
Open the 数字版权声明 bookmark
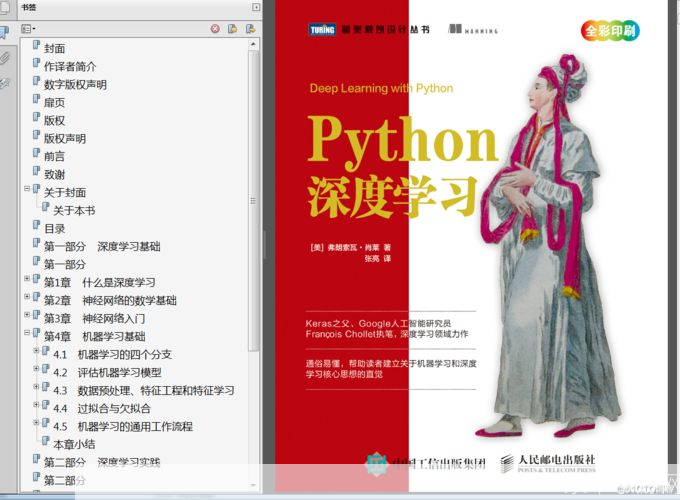pyautogui.click(x=75, y=85)
